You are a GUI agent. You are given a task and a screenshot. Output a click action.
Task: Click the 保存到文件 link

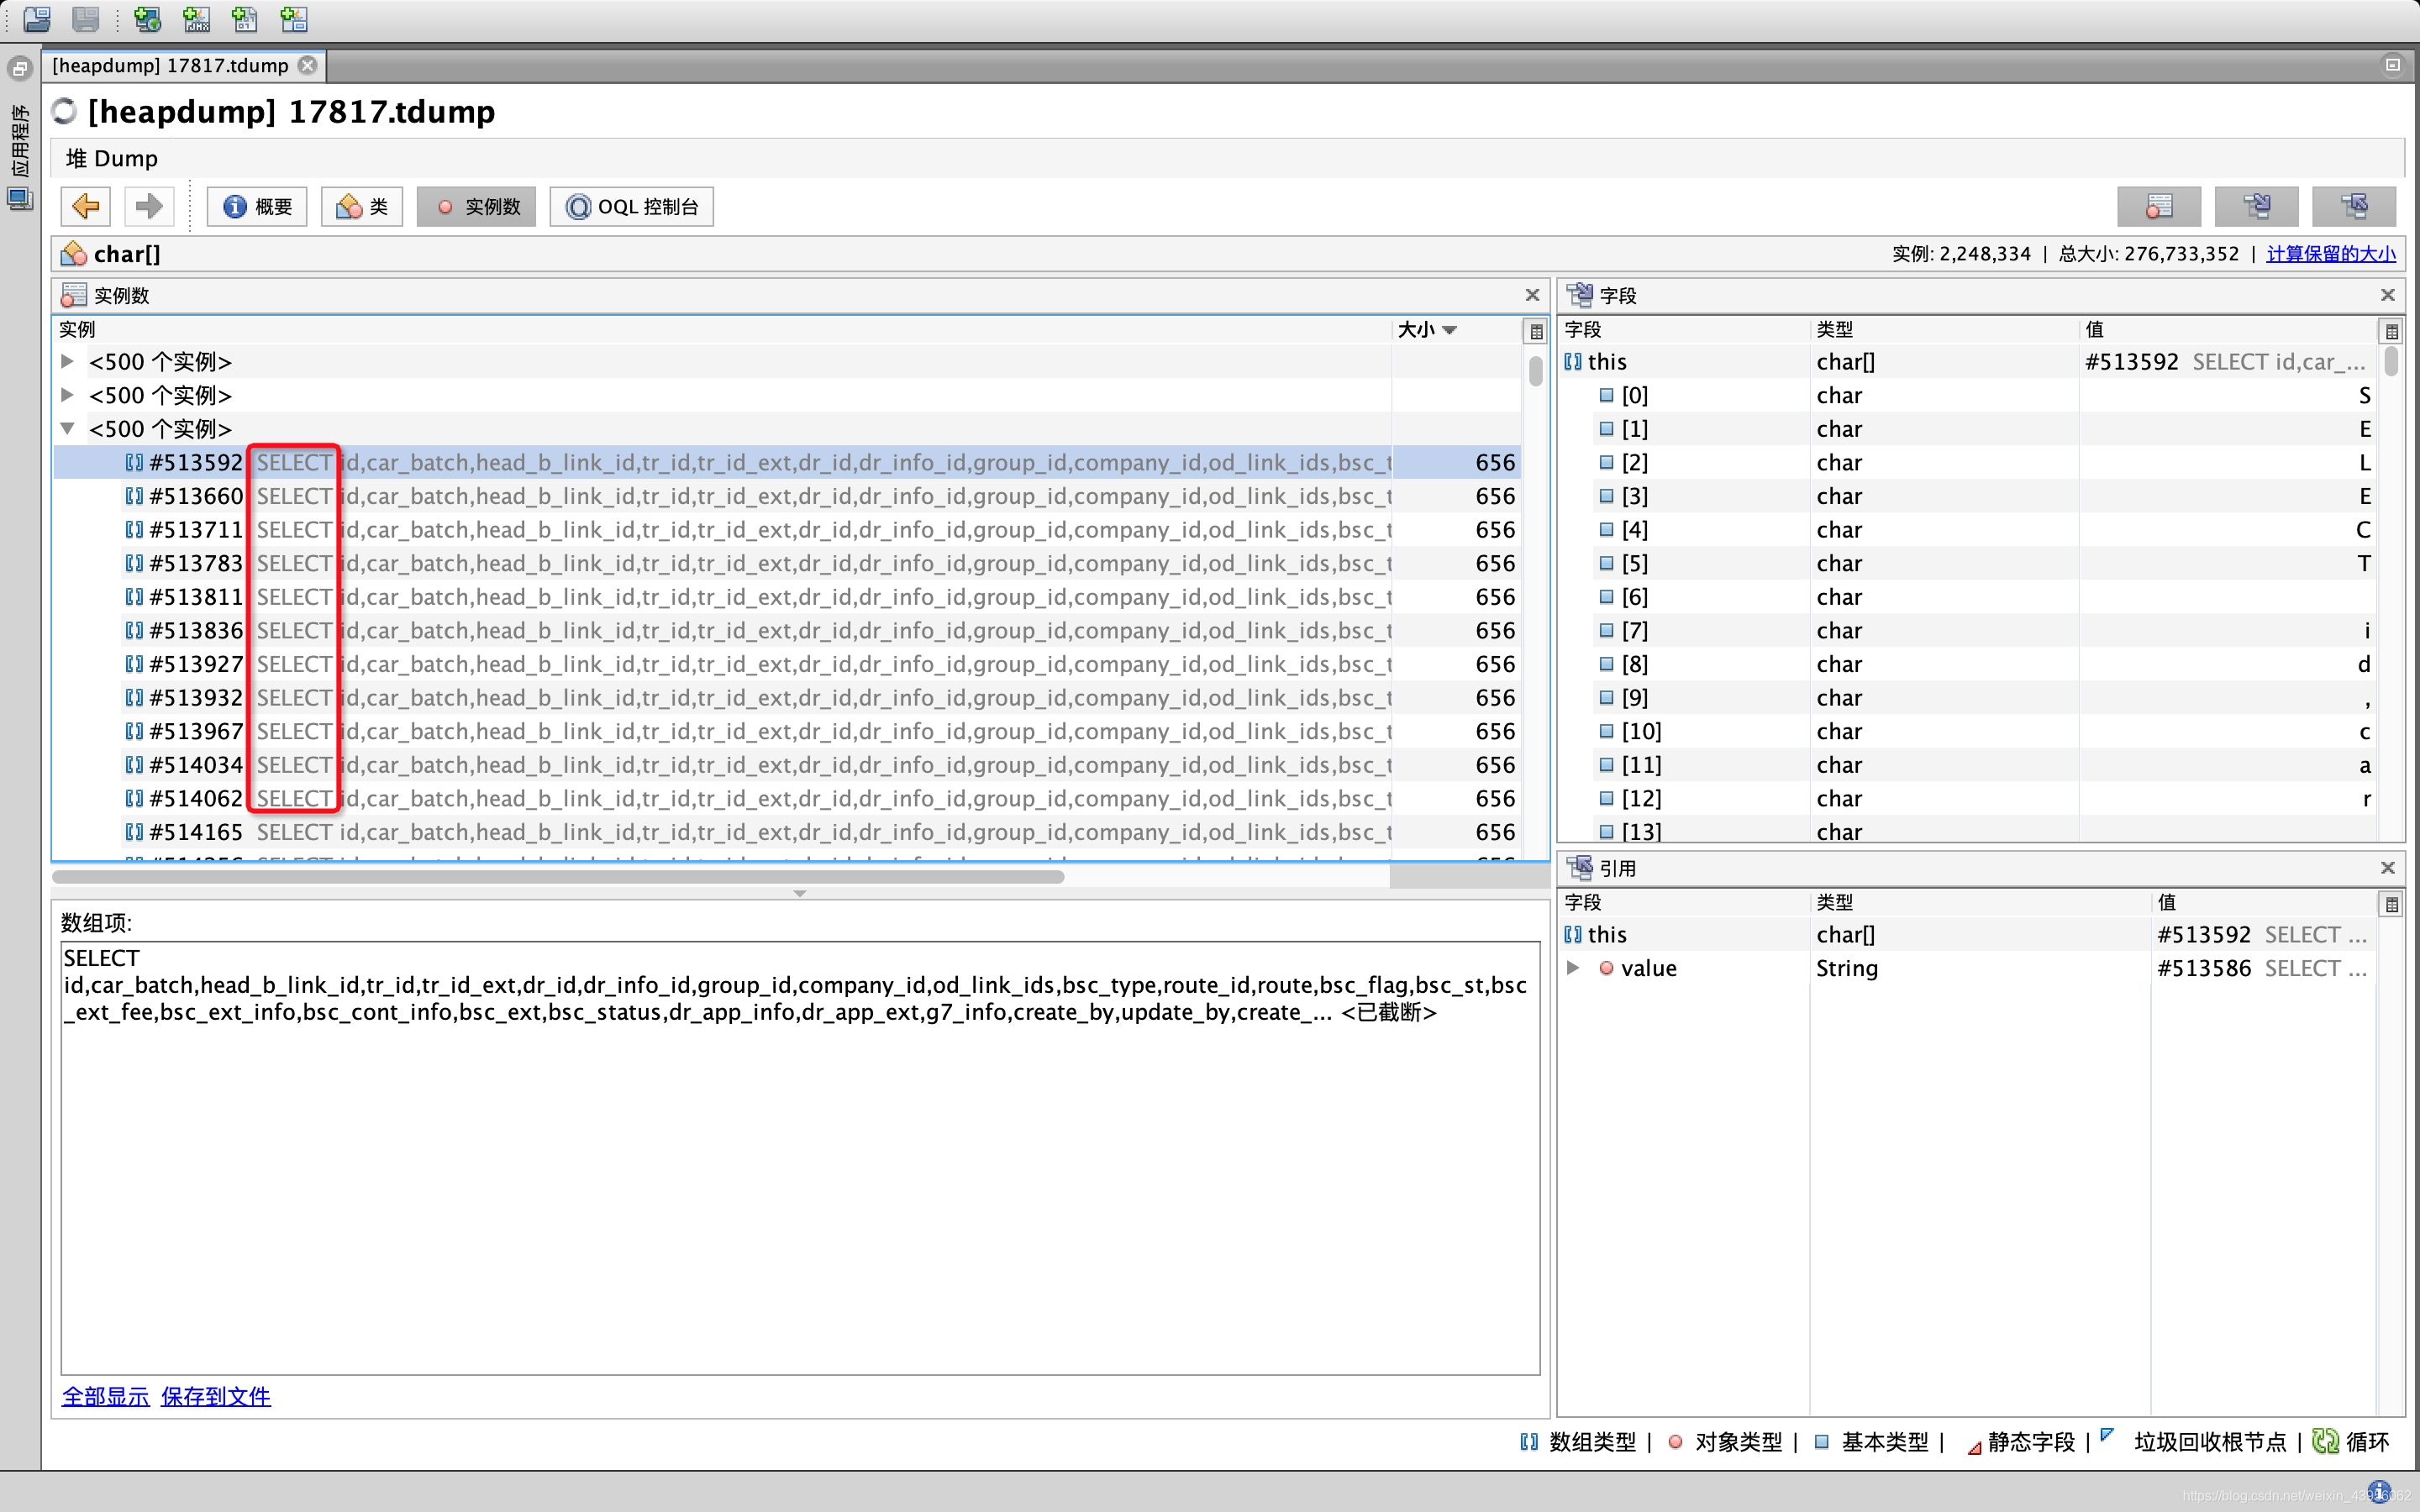pos(216,1396)
